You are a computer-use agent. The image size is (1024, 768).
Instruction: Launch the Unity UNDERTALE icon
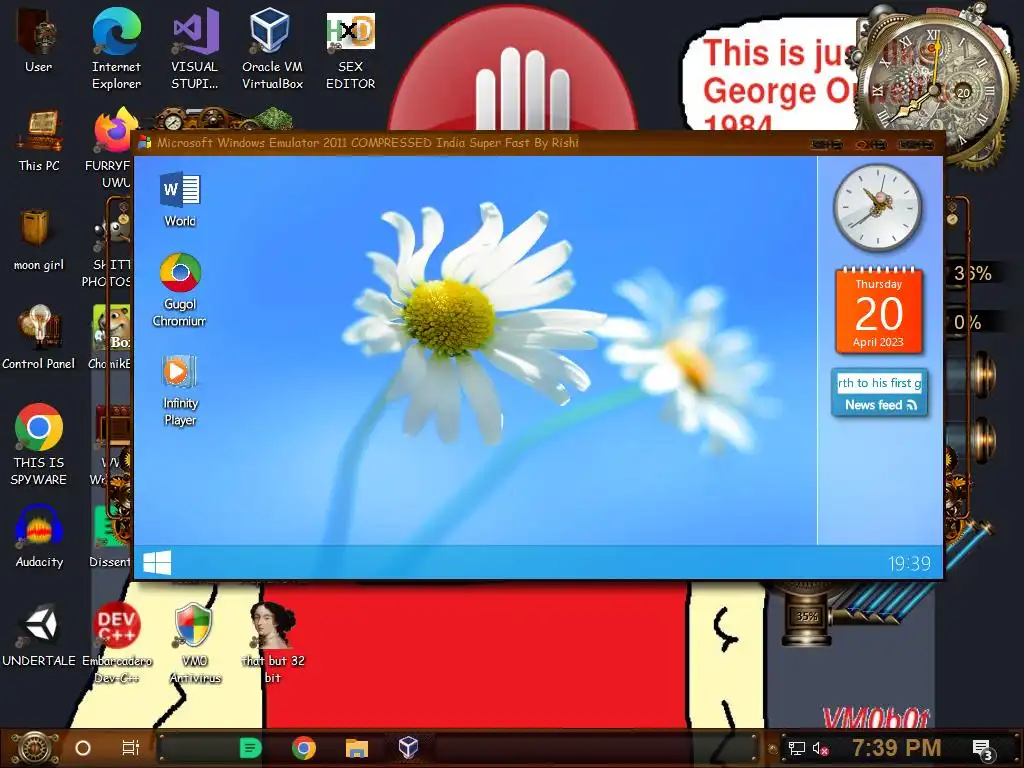coord(39,636)
